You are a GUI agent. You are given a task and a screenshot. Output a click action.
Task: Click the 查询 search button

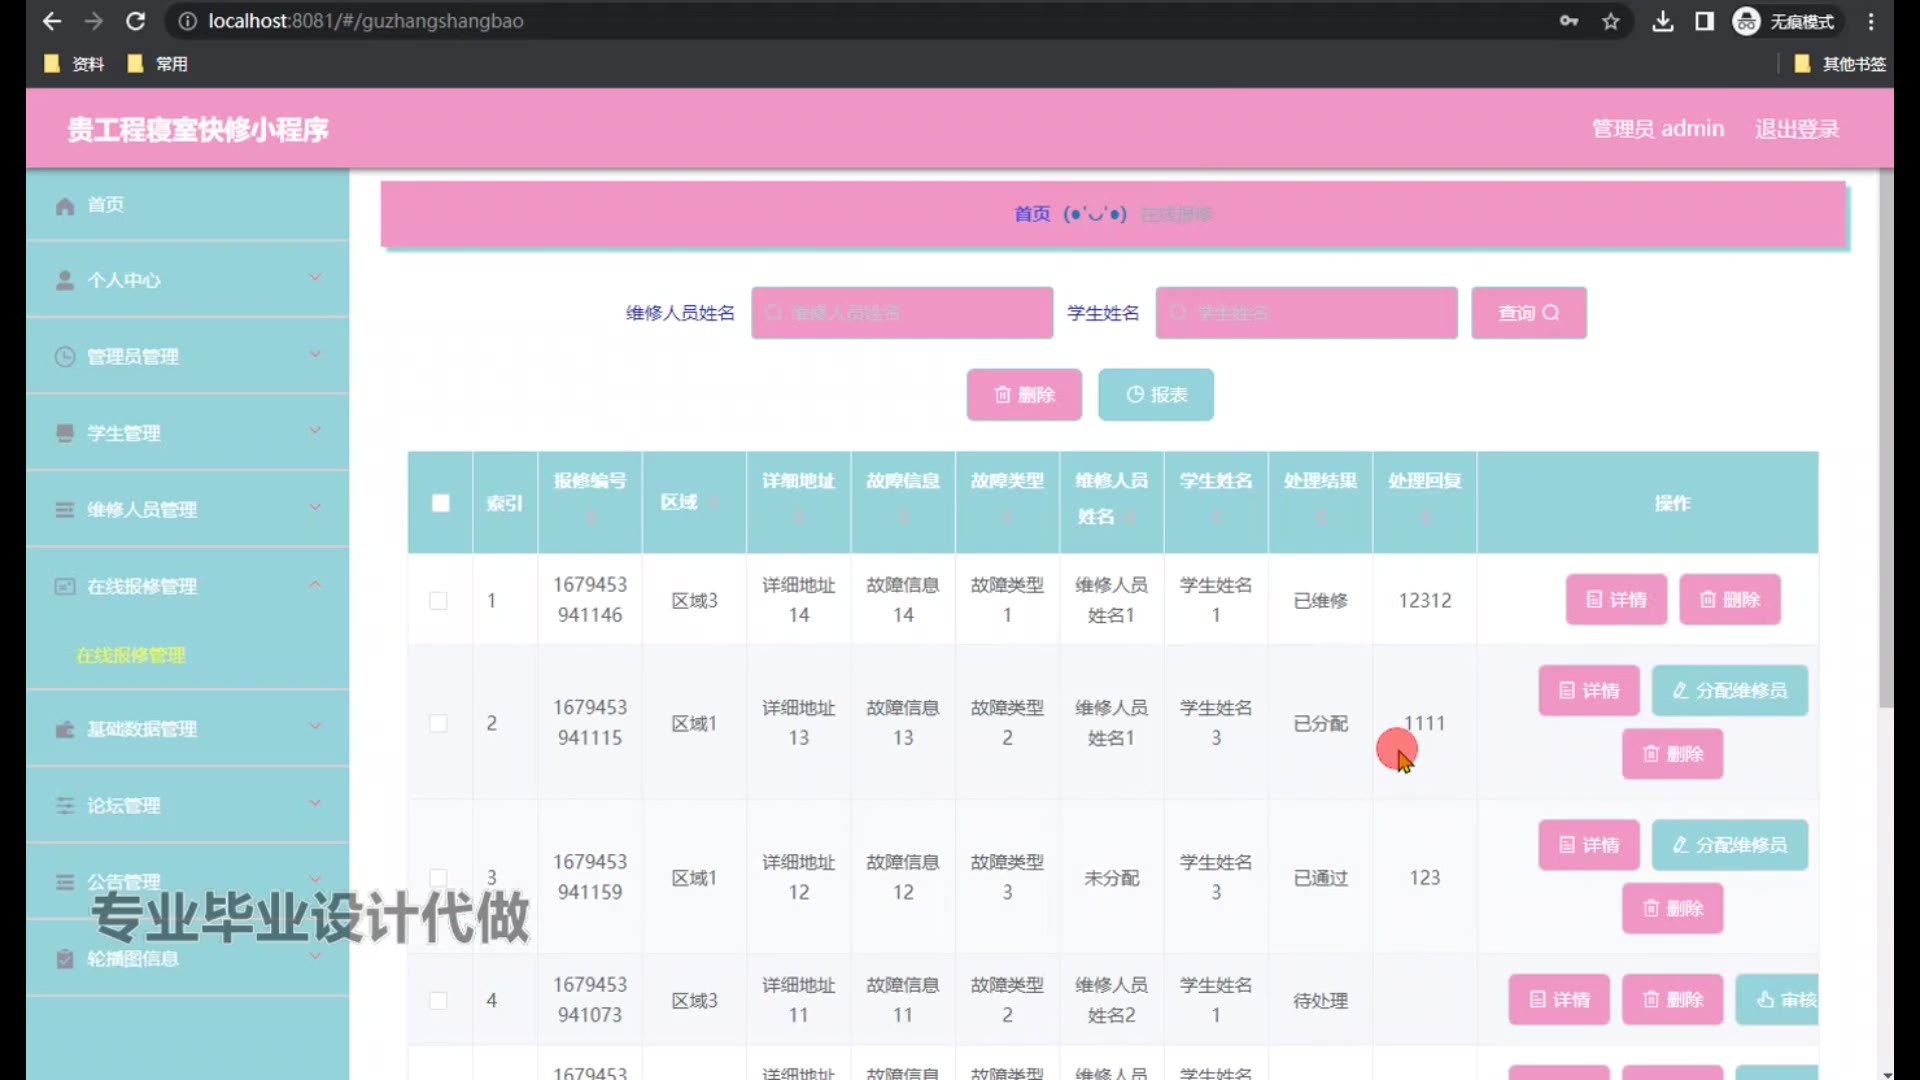pos(1528,313)
